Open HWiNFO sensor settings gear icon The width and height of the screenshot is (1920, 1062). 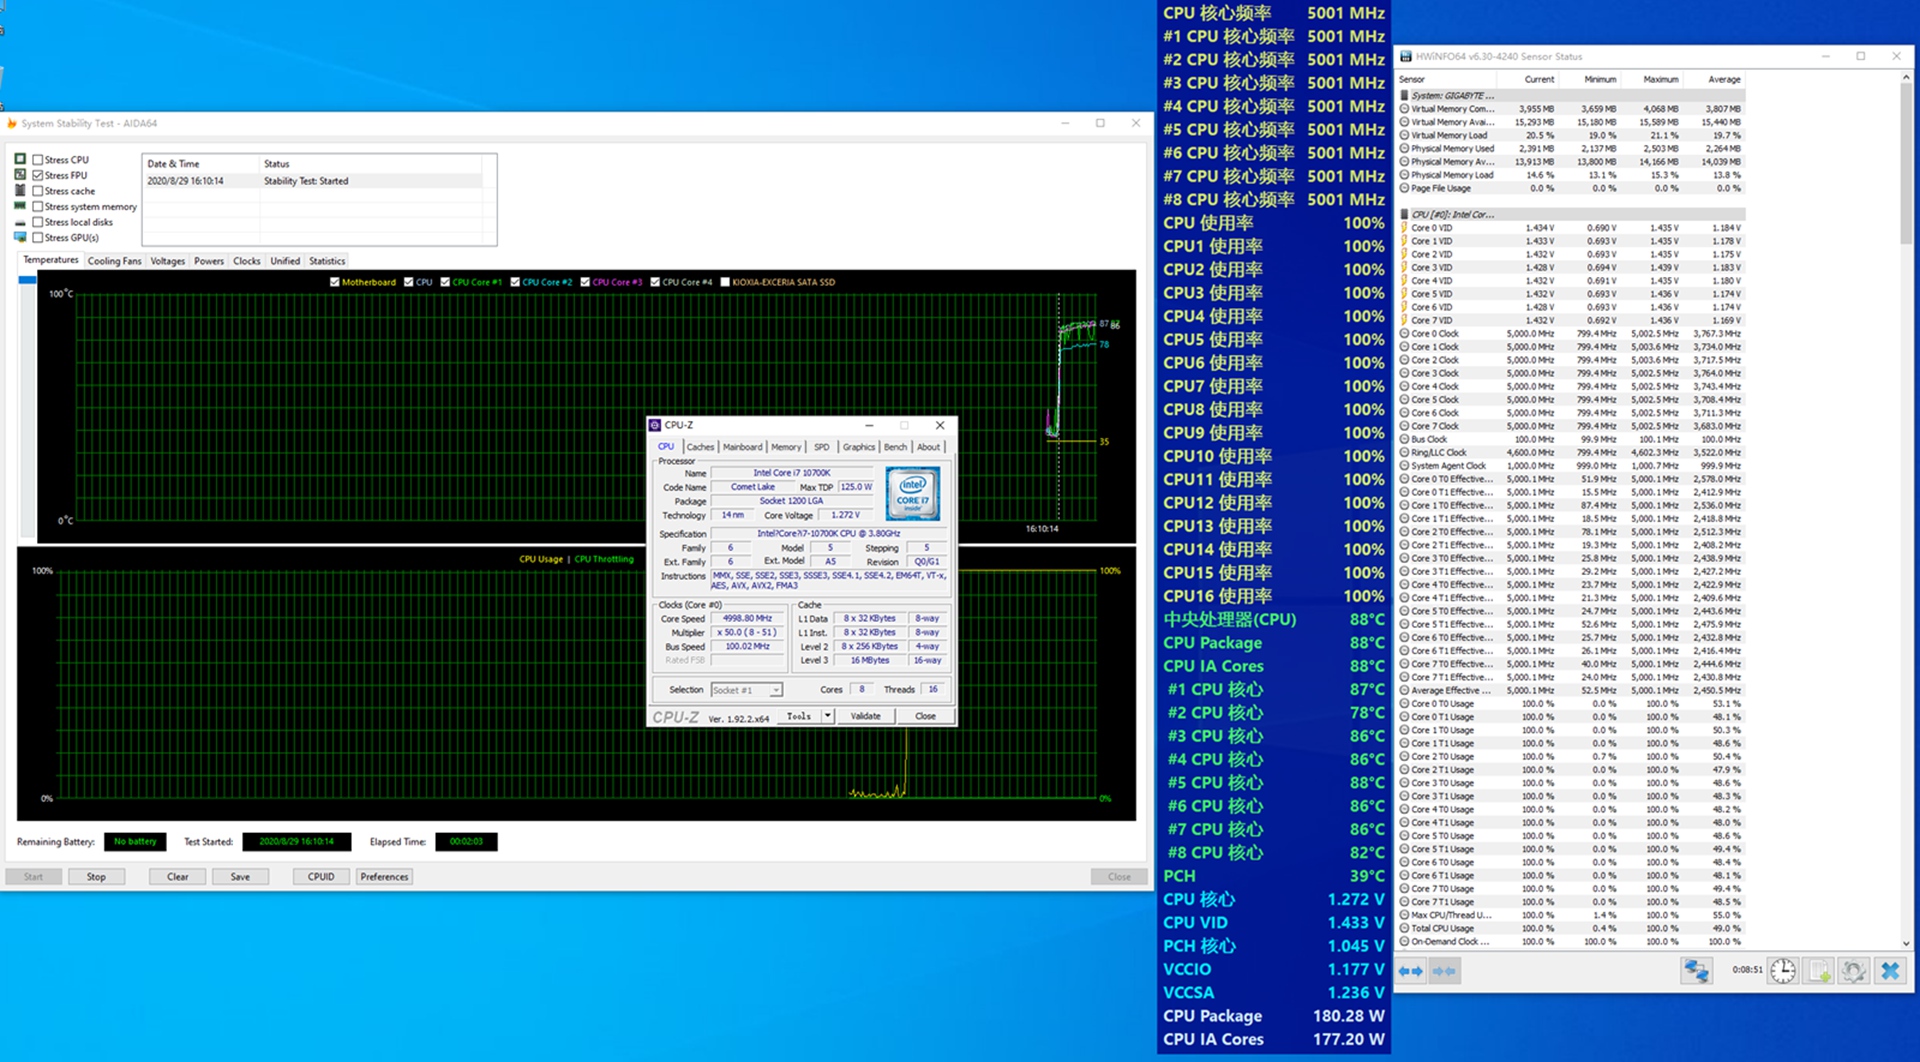click(x=1853, y=971)
